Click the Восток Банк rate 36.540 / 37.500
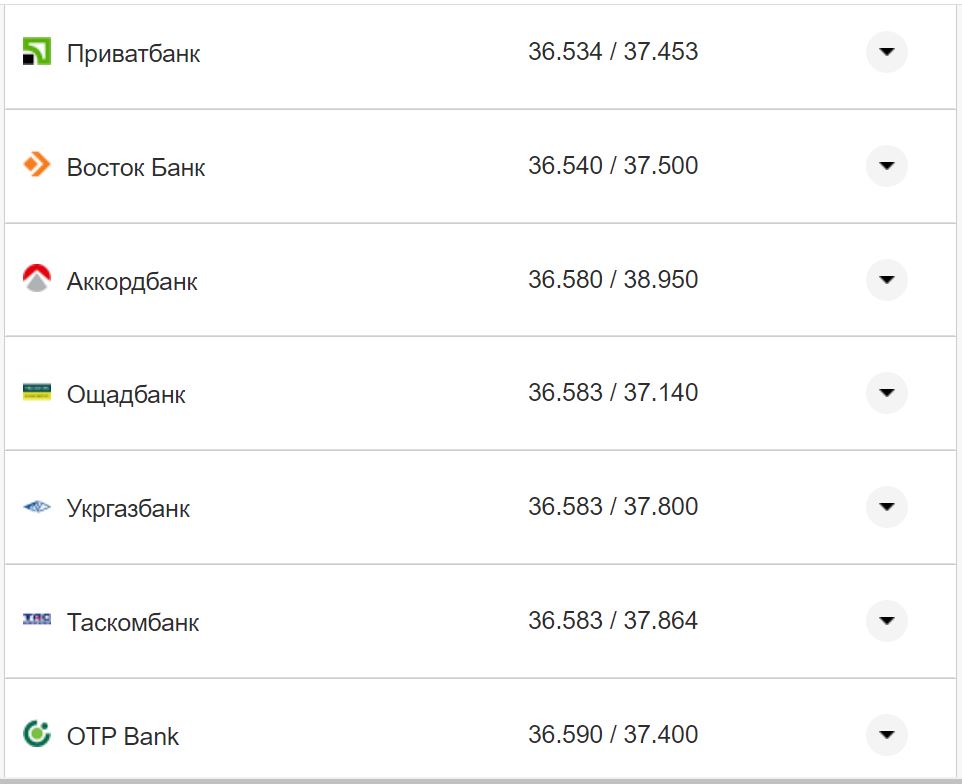The width and height of the screenshot is (962, 784). point(613,165)
